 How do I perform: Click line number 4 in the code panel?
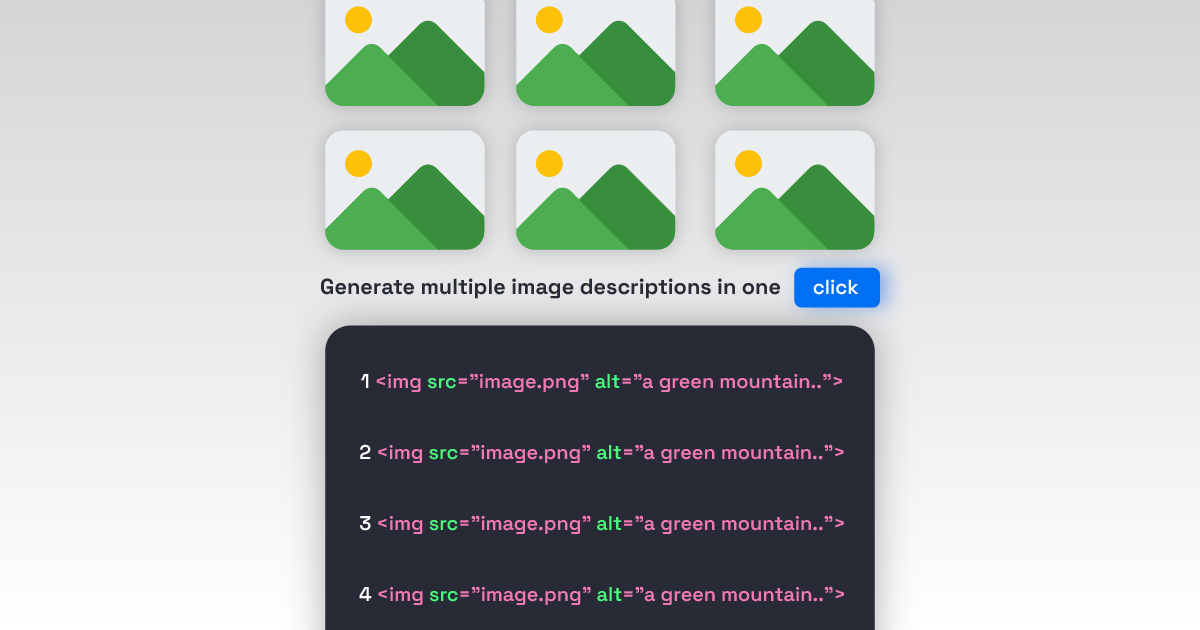click(x=365, y=594)
